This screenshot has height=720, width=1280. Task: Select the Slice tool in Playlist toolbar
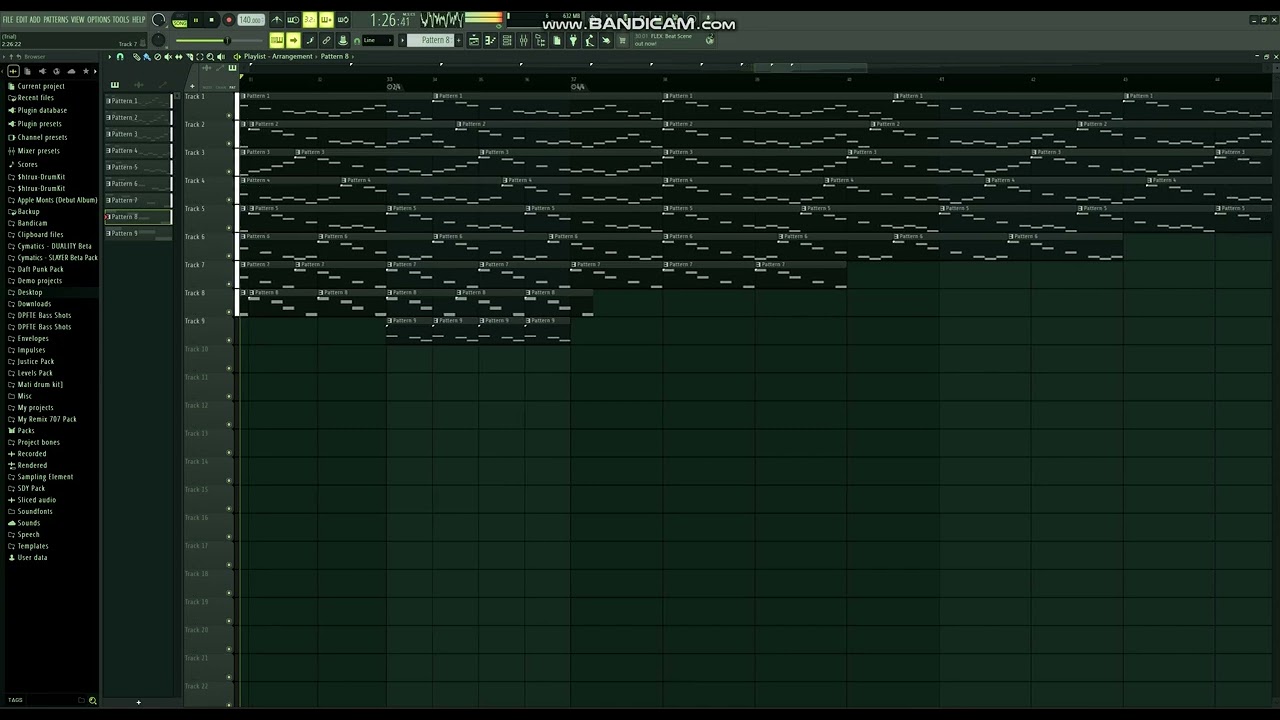189,56
